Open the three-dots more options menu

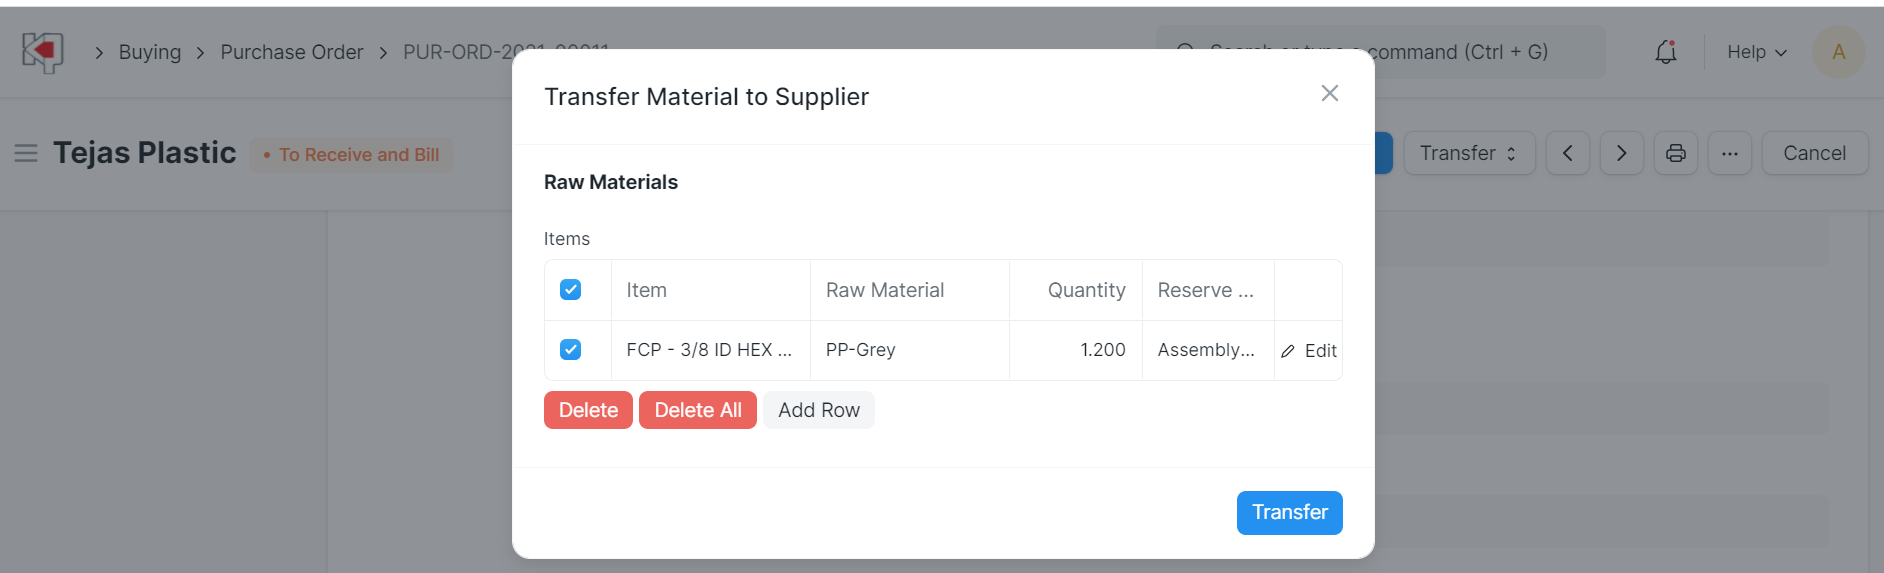pos(1729,153)
